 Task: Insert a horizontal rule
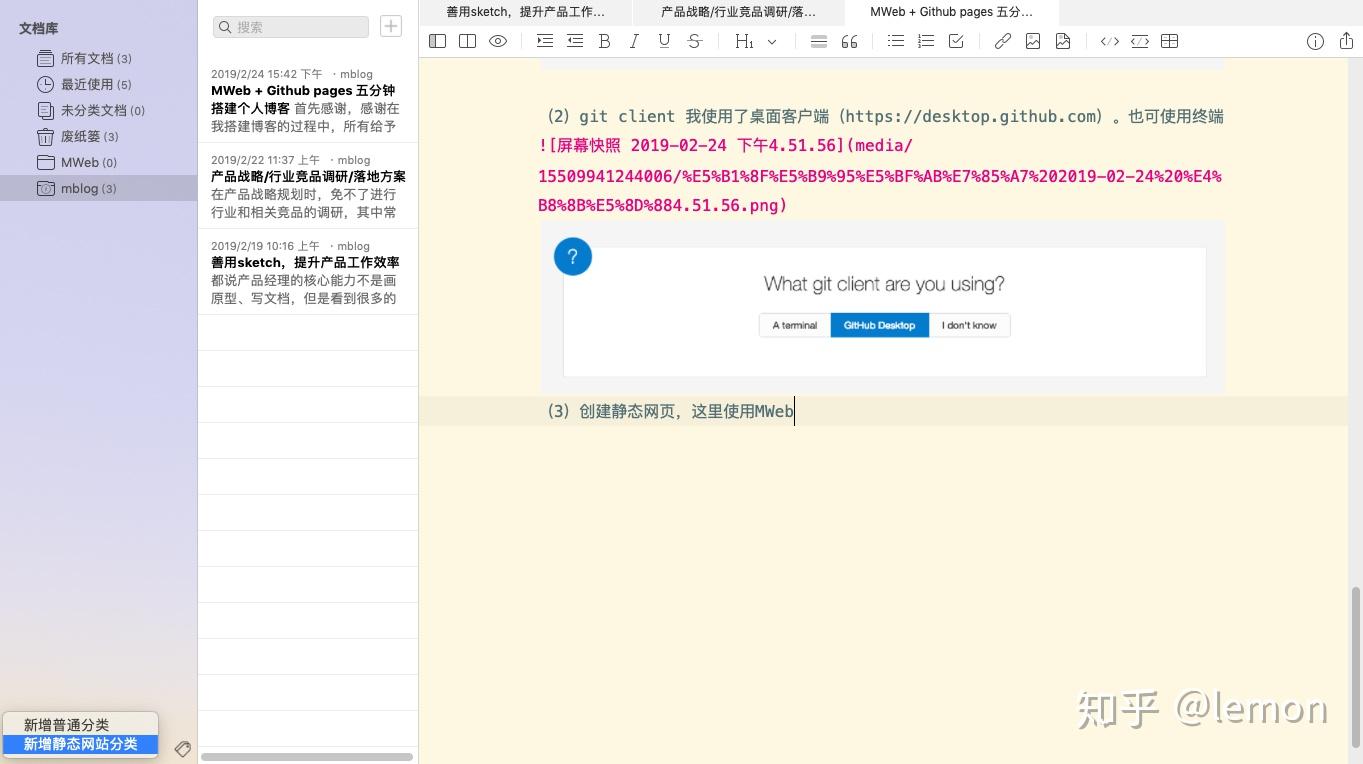tap(819, 41)
